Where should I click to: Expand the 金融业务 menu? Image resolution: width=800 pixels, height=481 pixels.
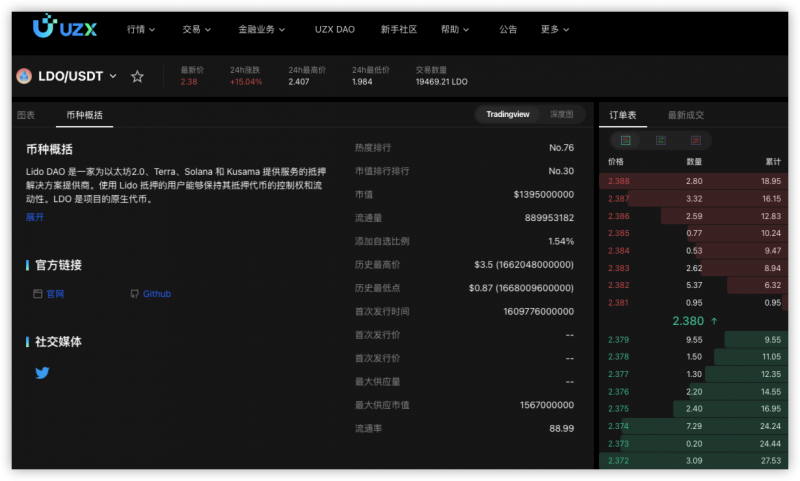coord(261,30)
